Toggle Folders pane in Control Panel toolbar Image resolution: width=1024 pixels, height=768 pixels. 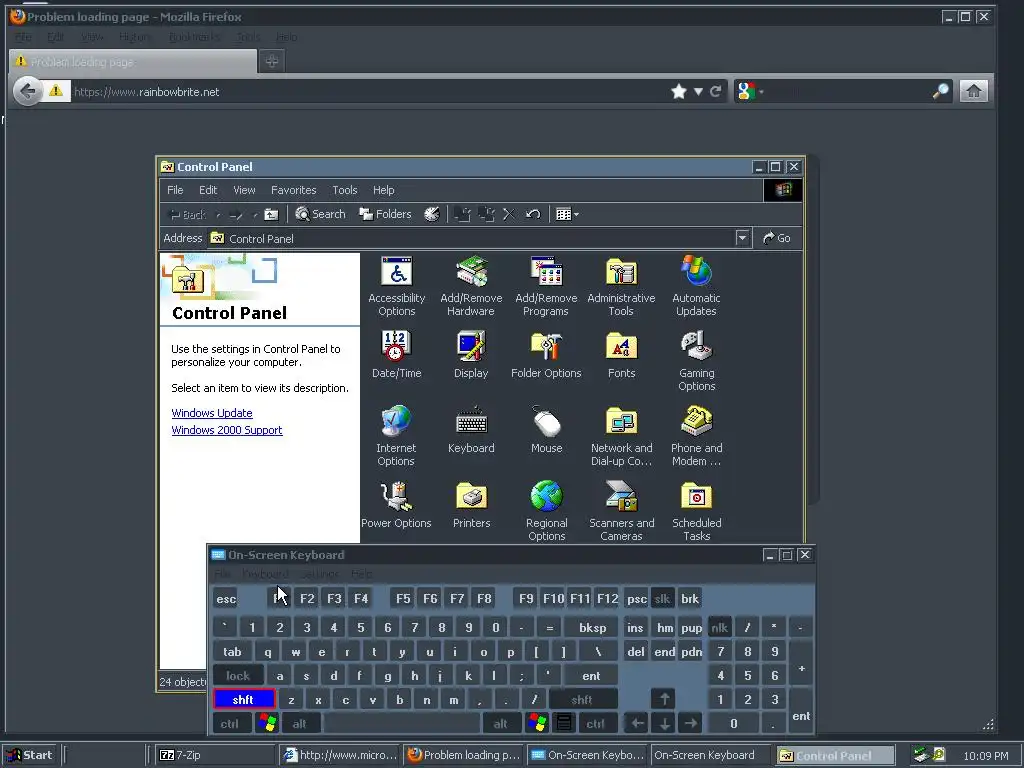385,214
